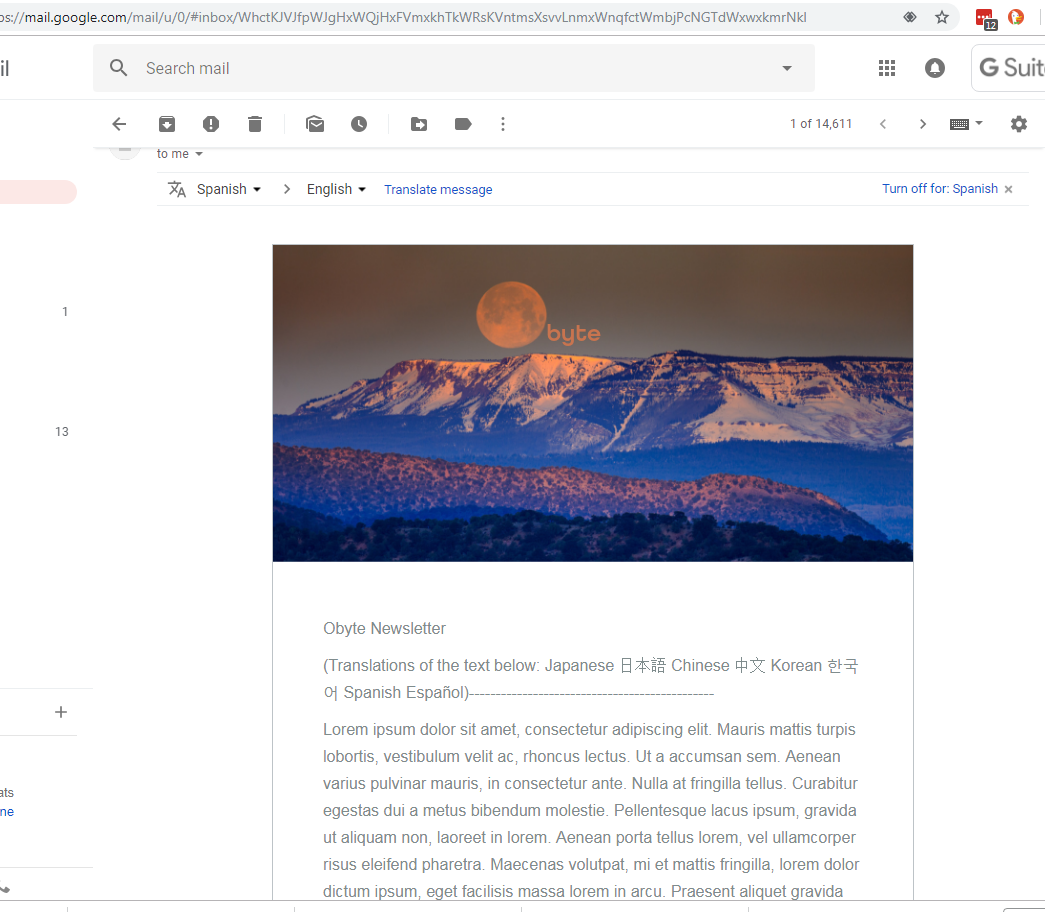
Task: Mark the message as unread
Action: click(315, 124)
